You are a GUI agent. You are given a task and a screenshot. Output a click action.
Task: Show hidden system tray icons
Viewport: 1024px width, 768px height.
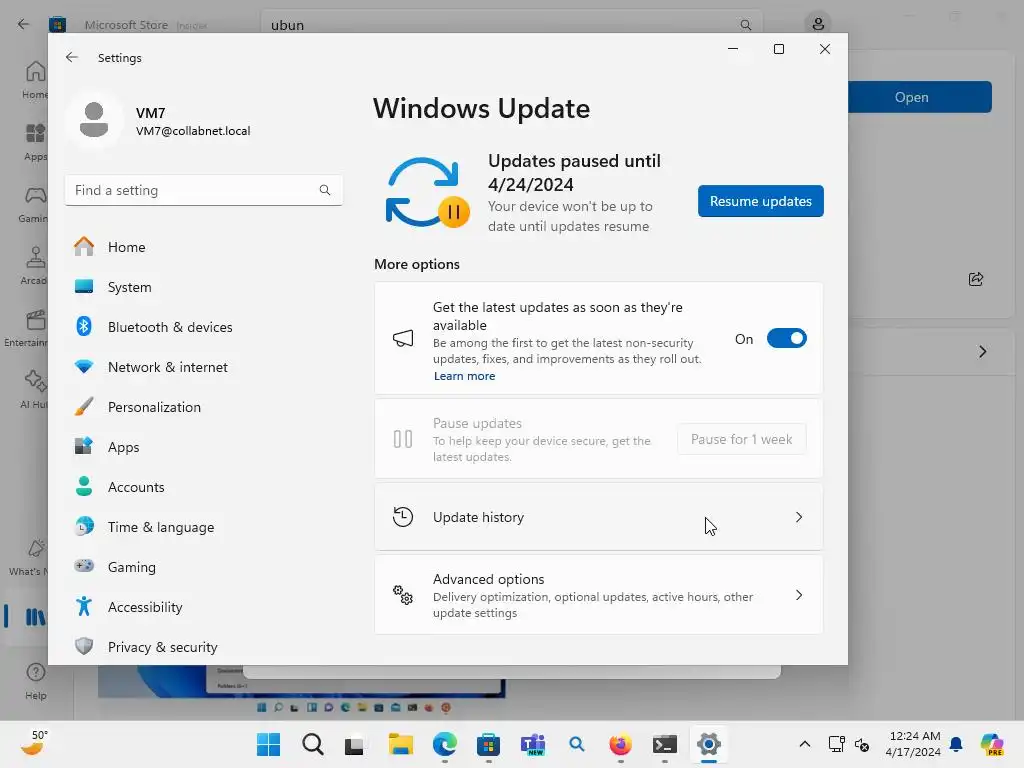click(x=805, y=744)
